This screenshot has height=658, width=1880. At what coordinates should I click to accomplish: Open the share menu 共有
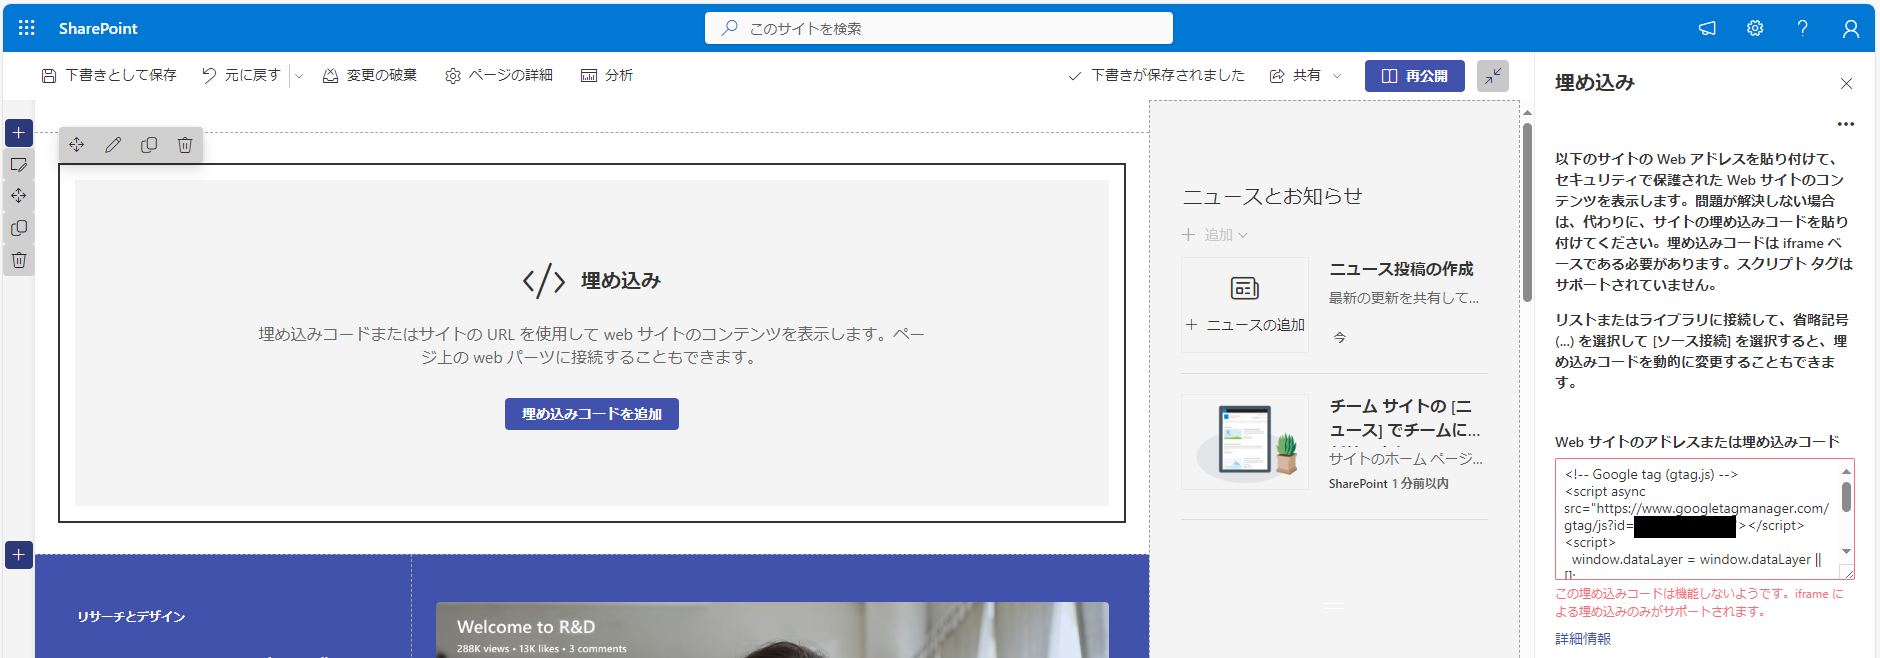[x=1305, y=75]
